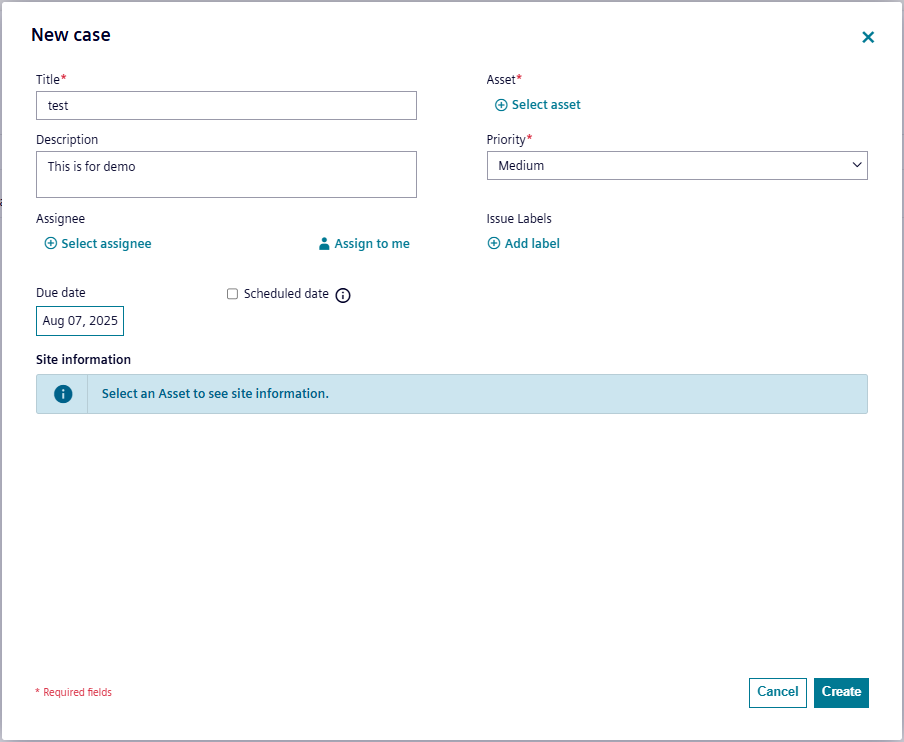Click the plus icon beside Select asset

(501, 105)
